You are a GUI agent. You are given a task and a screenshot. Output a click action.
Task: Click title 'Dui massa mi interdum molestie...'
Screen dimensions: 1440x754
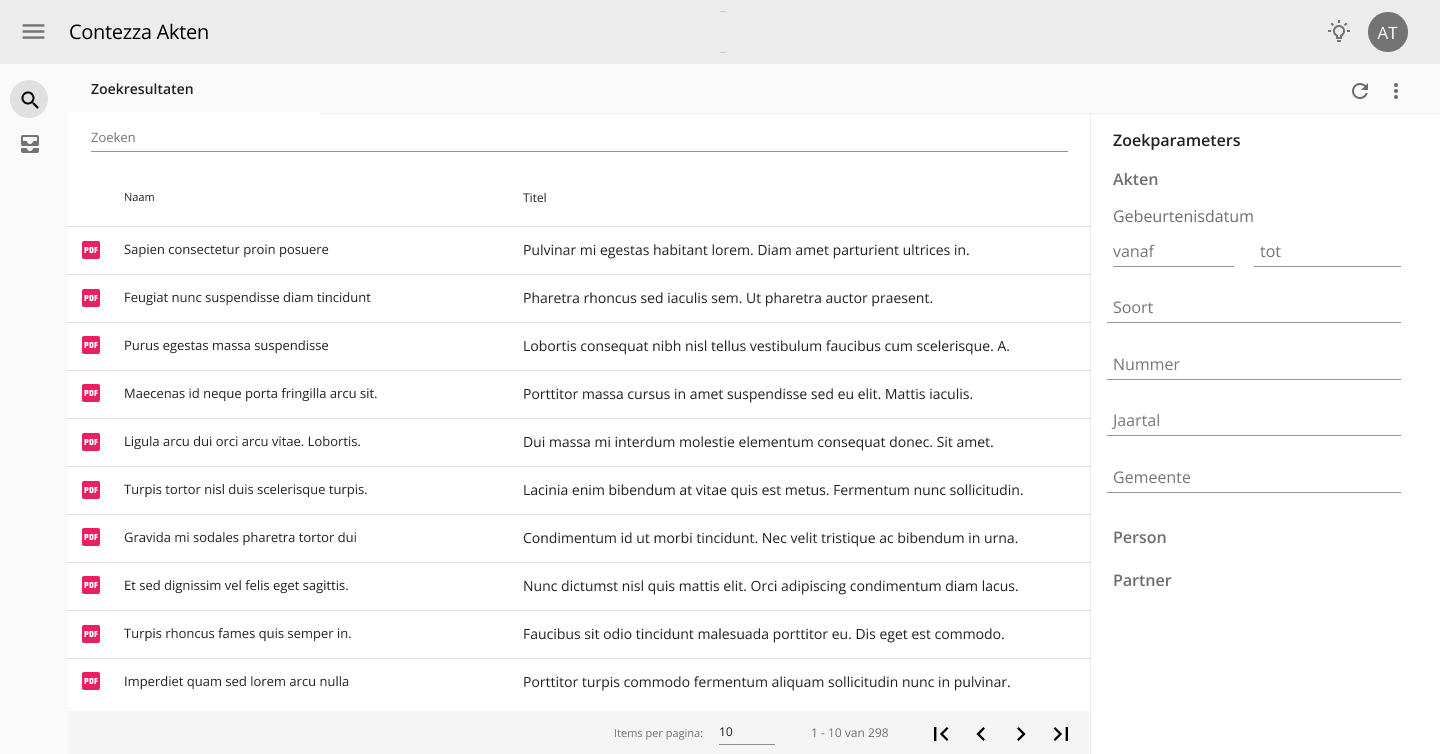tap(758, 442)
